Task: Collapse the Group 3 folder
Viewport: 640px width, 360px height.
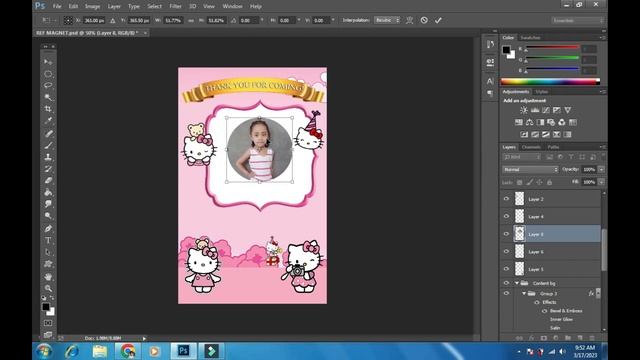Action: (524, 293)
